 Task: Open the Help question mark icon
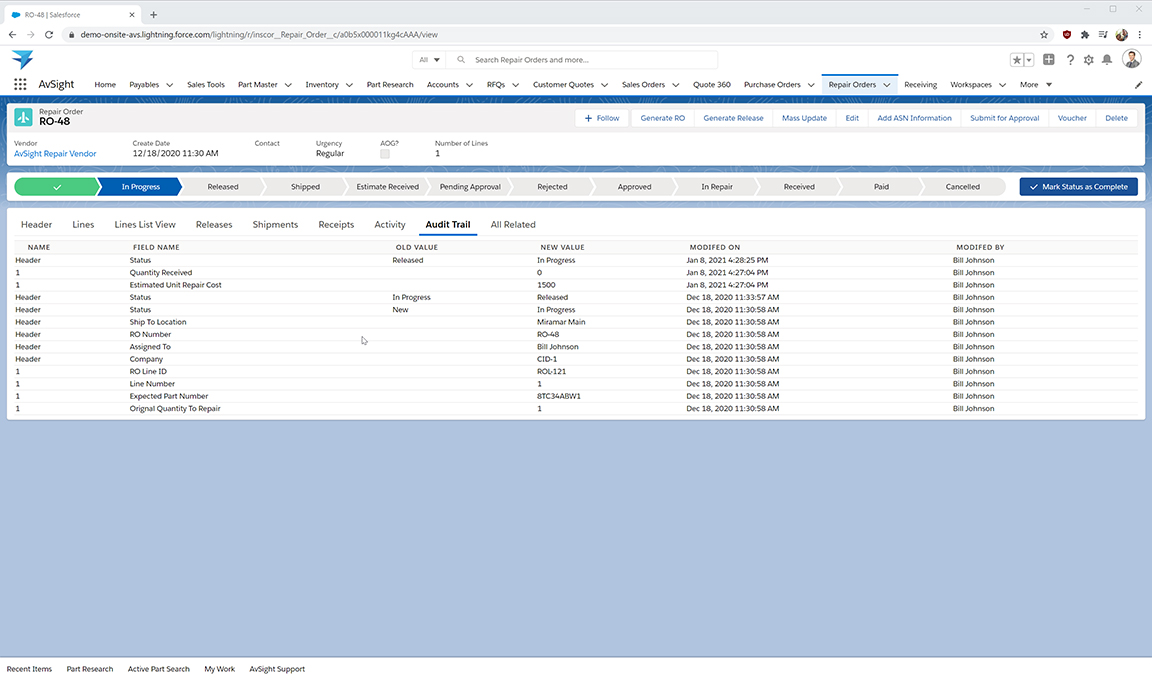click(1070, 60)
